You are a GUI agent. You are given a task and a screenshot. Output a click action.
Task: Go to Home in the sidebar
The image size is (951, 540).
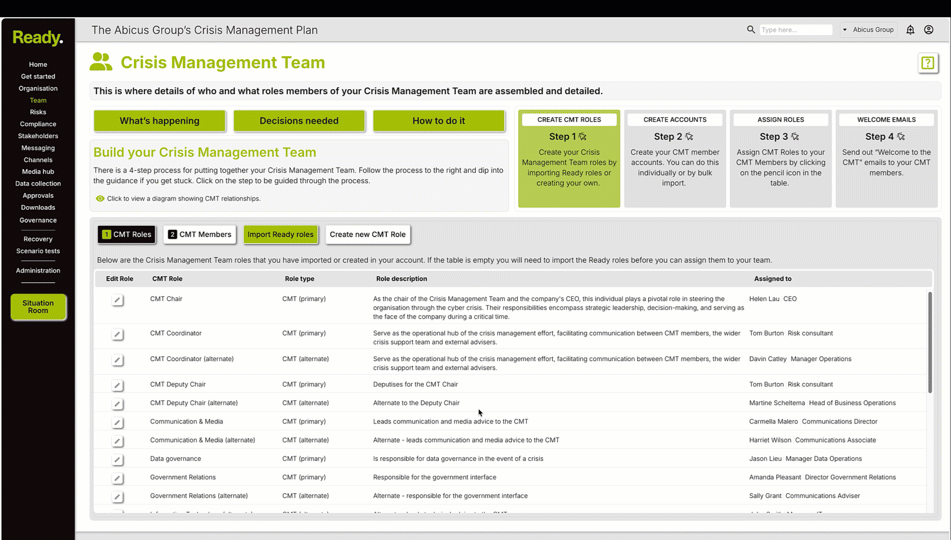tap(38, 64)
